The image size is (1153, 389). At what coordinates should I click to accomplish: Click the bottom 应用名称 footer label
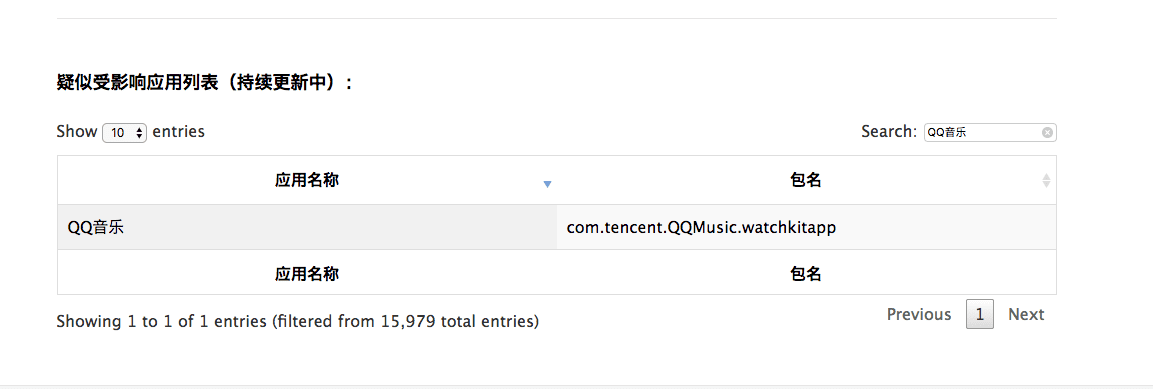[307, 274]
